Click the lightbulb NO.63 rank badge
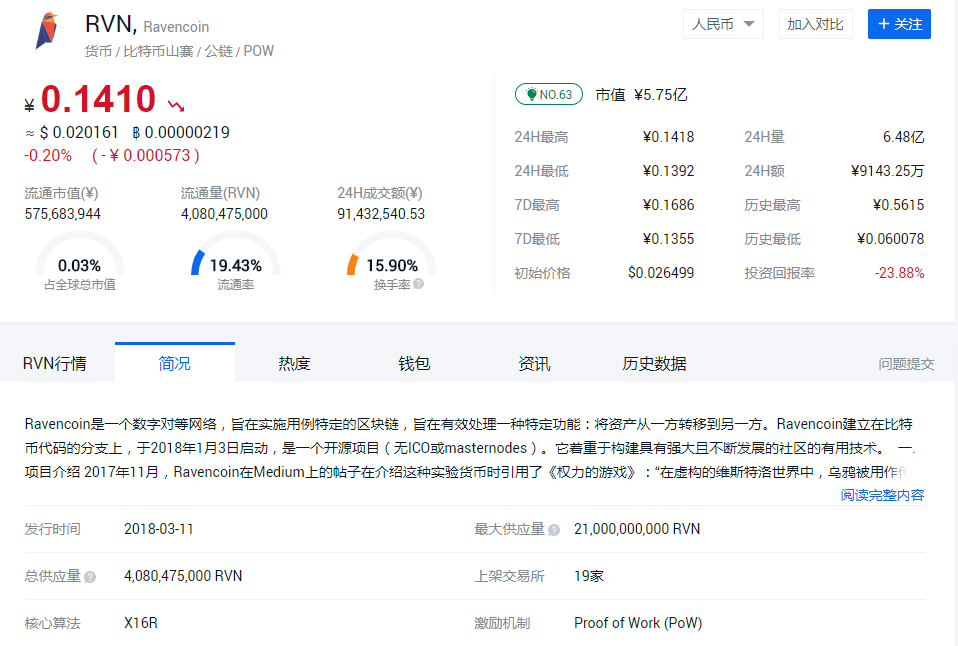The height and width of the screenshot is (646, 958). [549, 95]
